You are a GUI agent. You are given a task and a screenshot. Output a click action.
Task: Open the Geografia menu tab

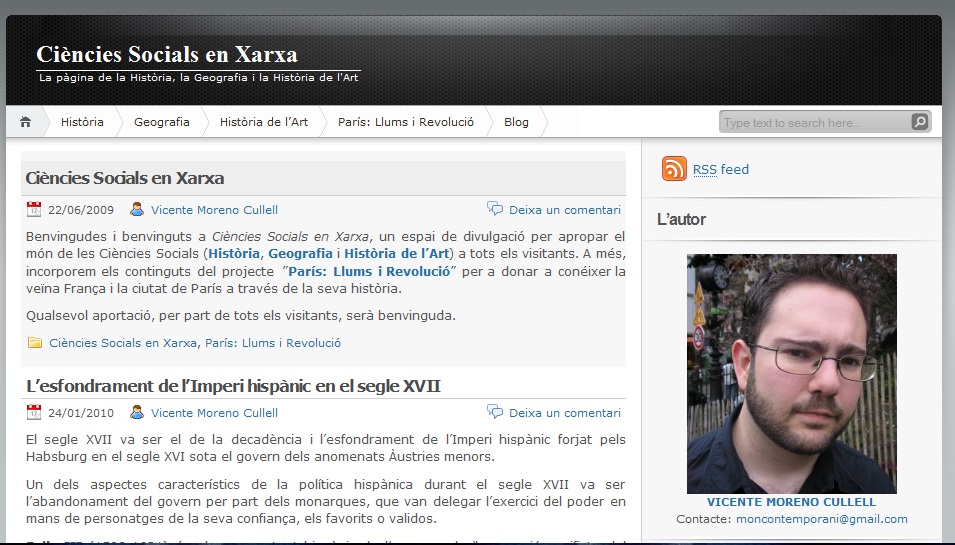161,122
